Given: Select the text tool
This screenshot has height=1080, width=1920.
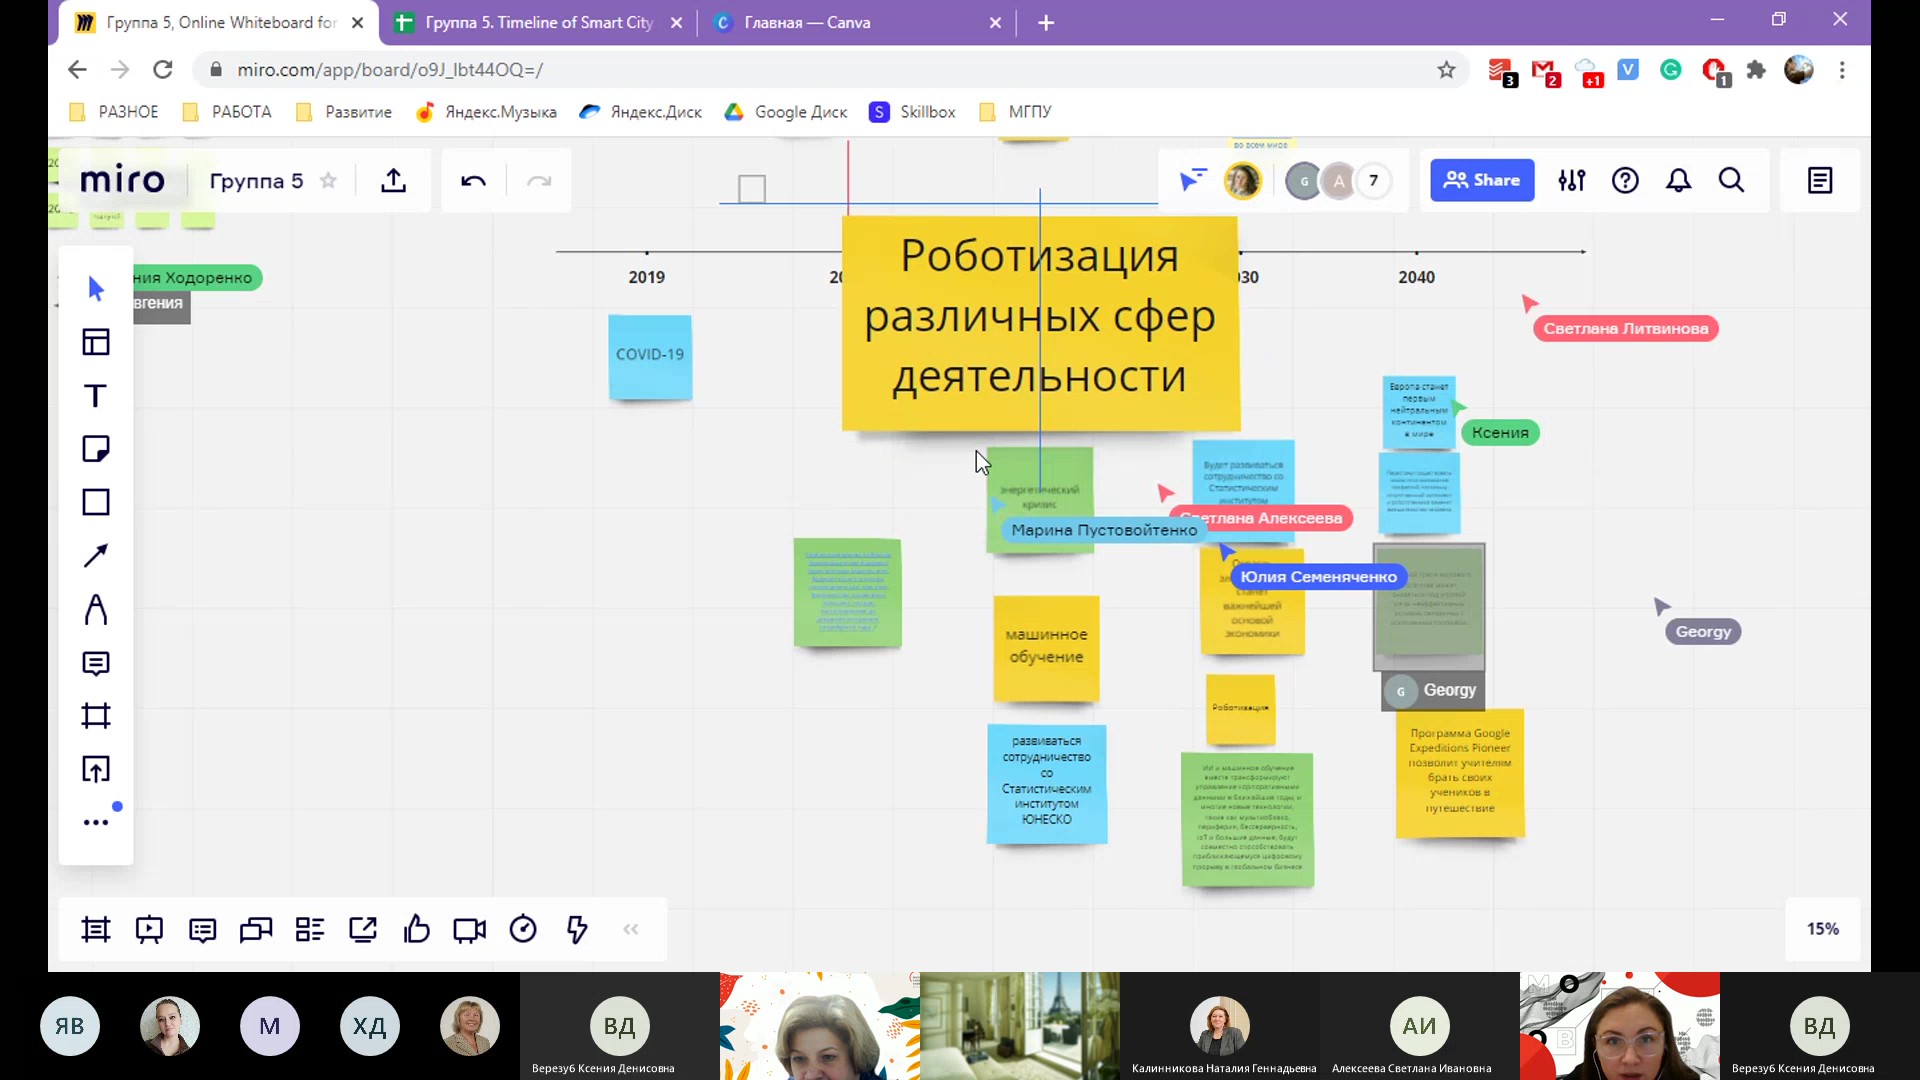Looking at the screenshot, I should coord(95,395).
